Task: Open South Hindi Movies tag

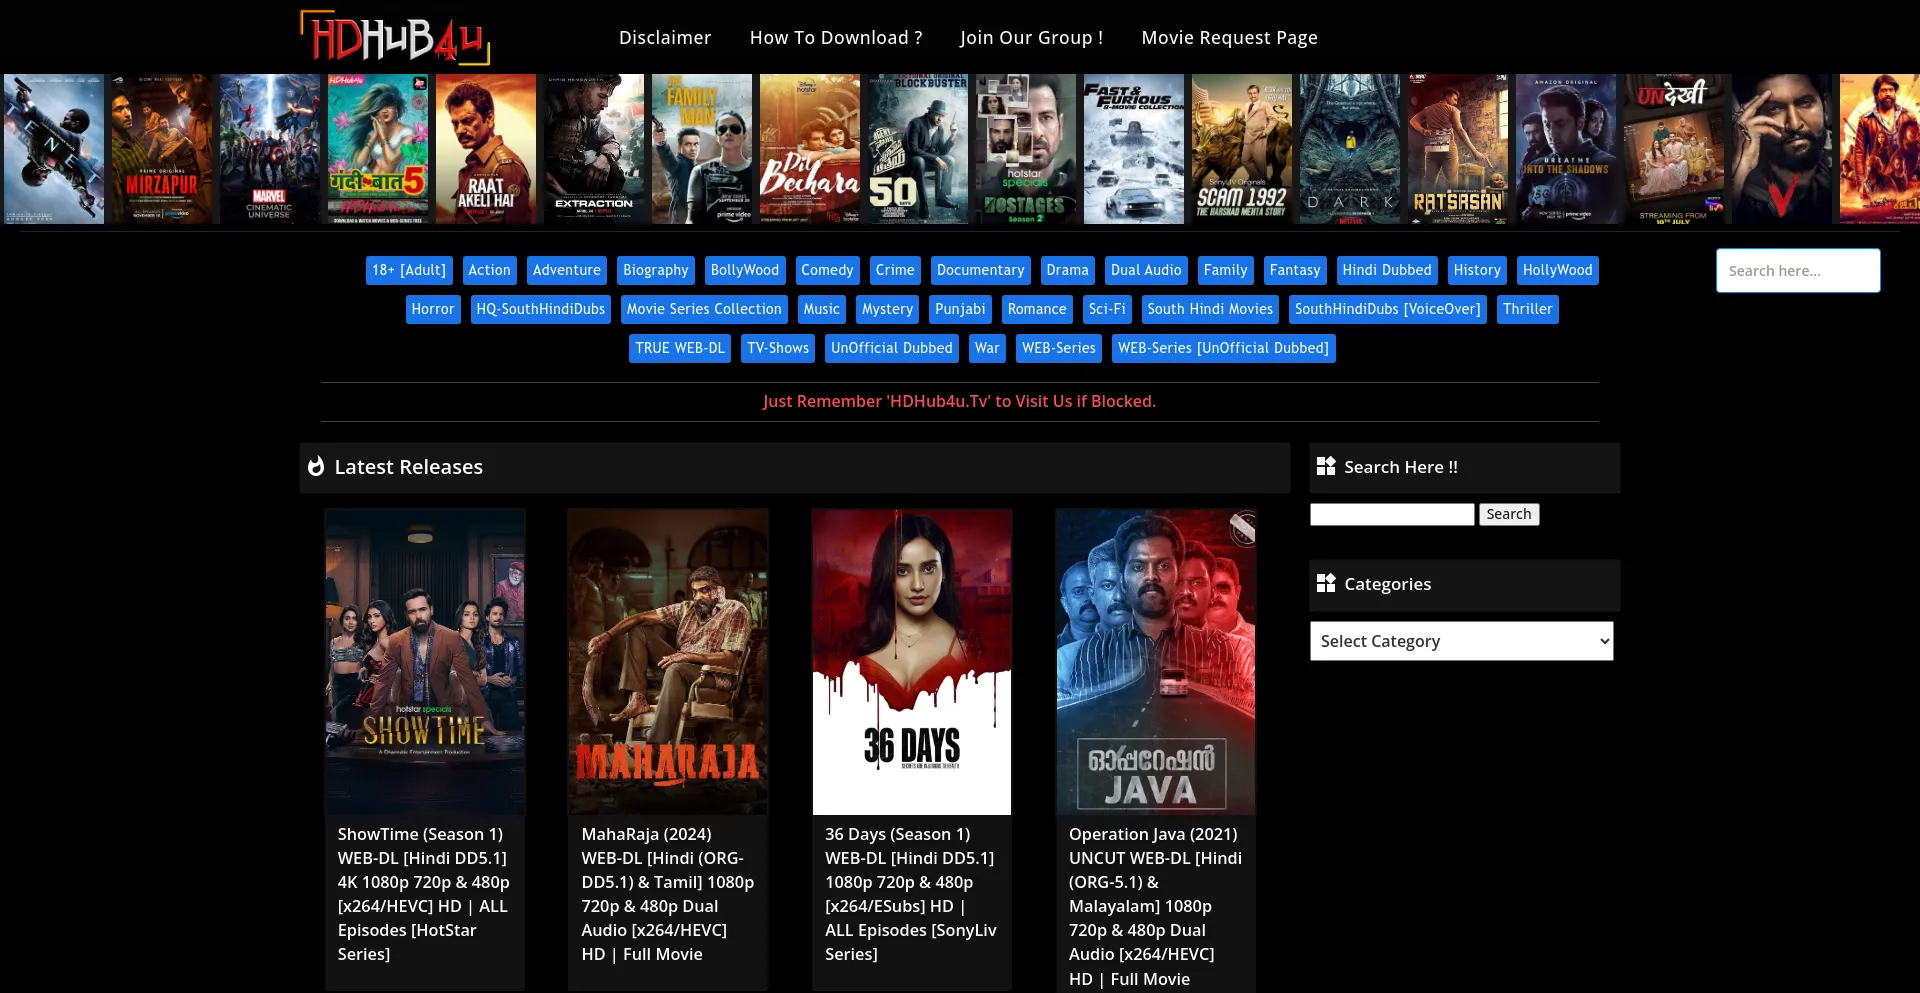Action: point(1210,309)
